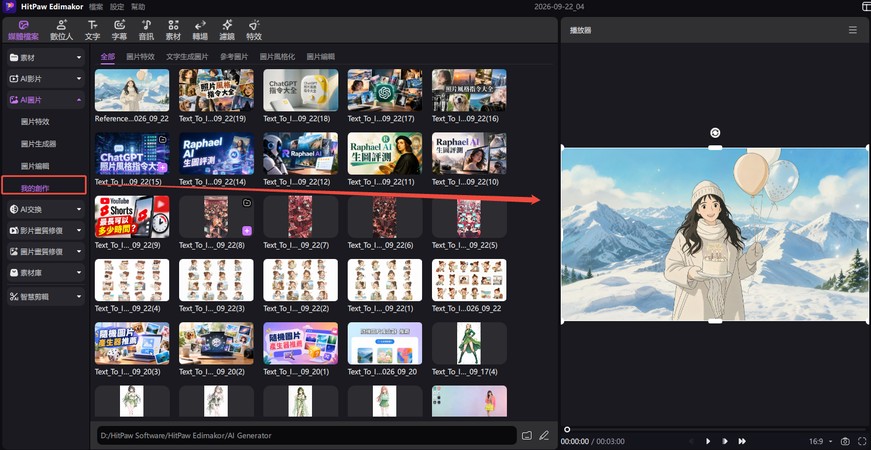Open output folder with folder icon

pyautogui.click(x=527, y=435)
